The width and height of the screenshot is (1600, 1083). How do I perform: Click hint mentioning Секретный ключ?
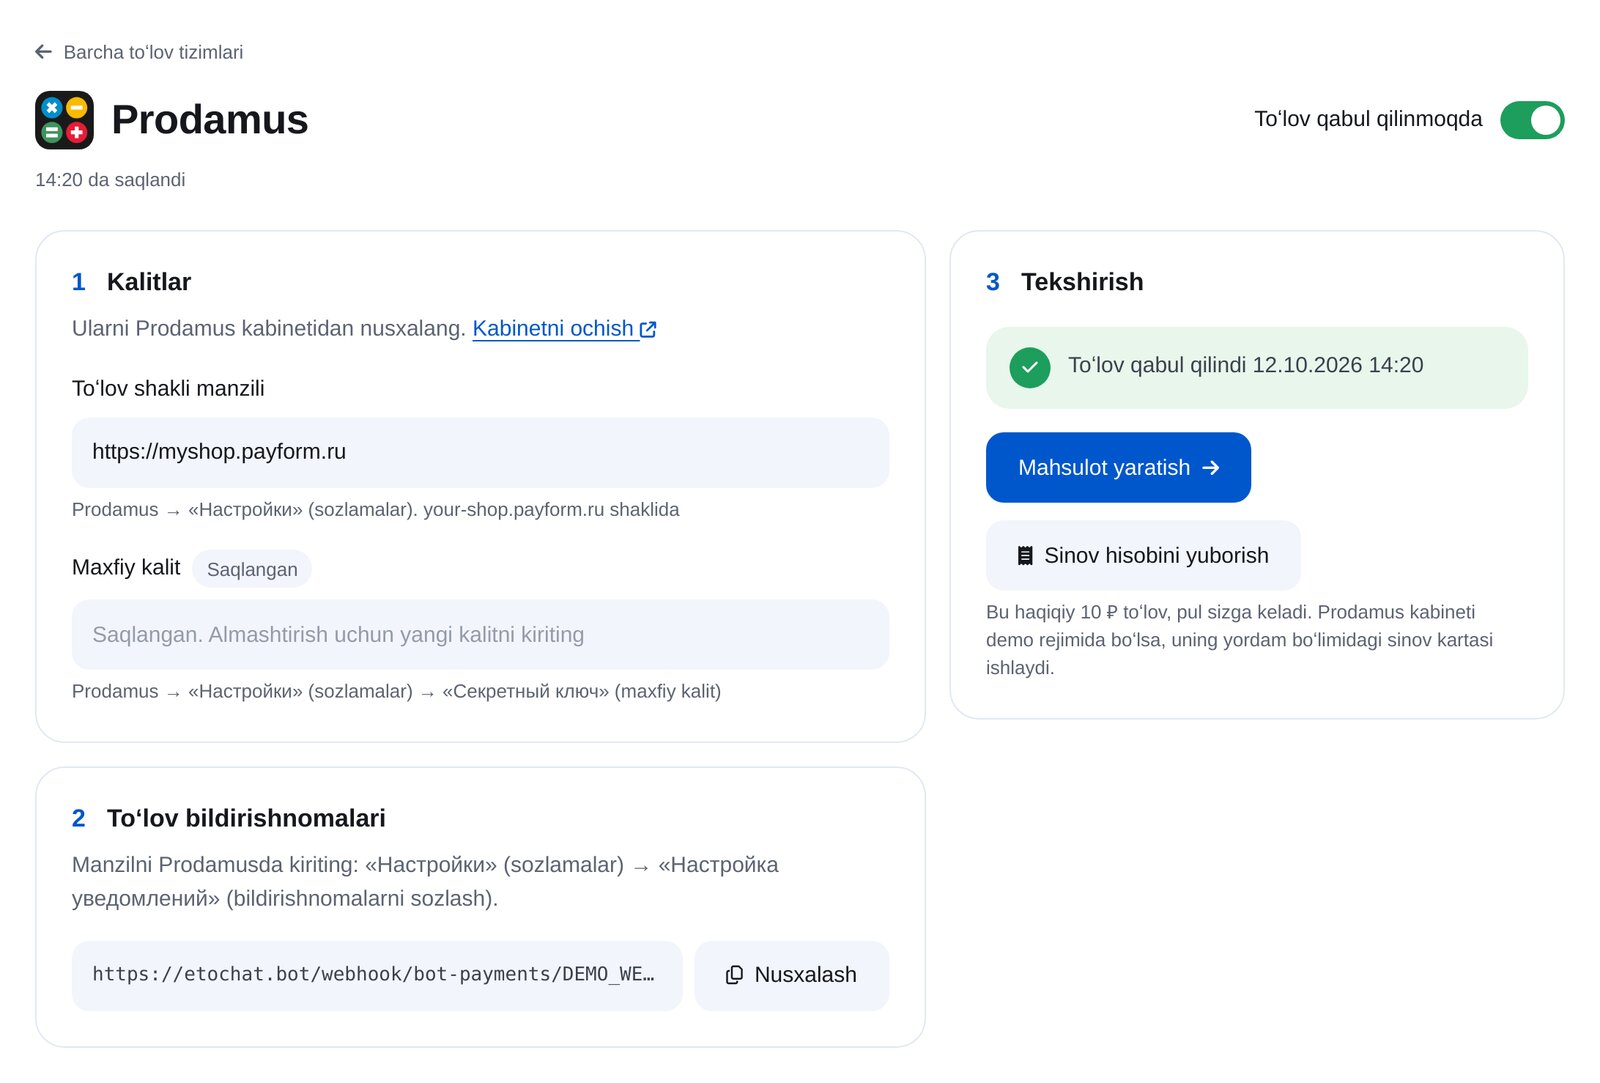[x=396, y=692]
